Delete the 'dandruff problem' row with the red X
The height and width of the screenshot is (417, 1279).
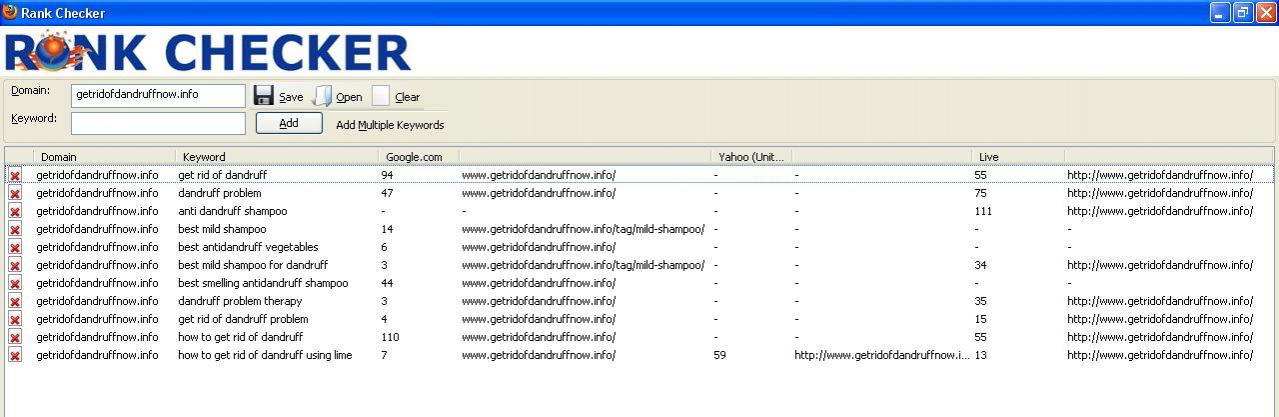click(15, 193)
